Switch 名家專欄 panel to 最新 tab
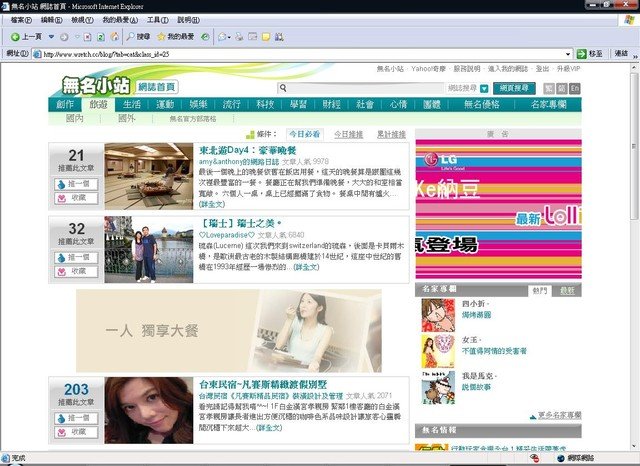Image resolution: width=640 pixels, height=466 pixels. click(x=567, y=291)
